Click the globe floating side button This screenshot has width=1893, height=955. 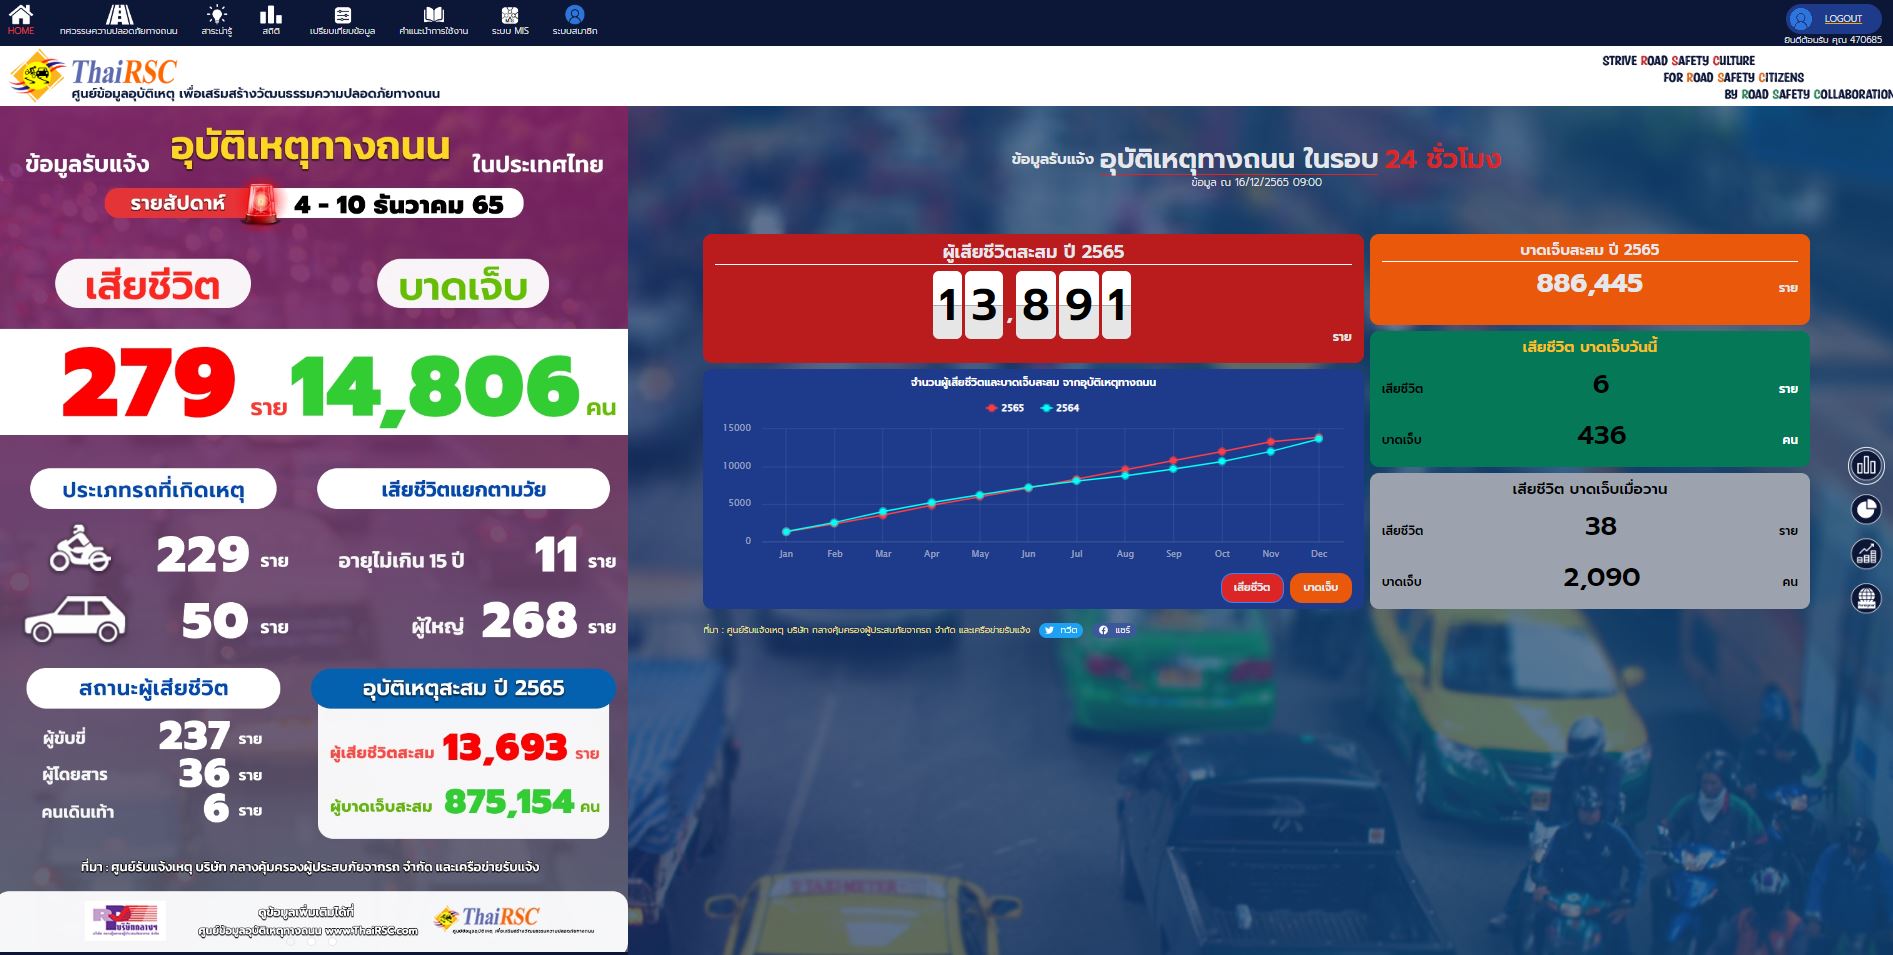[x=1865, y=598]
